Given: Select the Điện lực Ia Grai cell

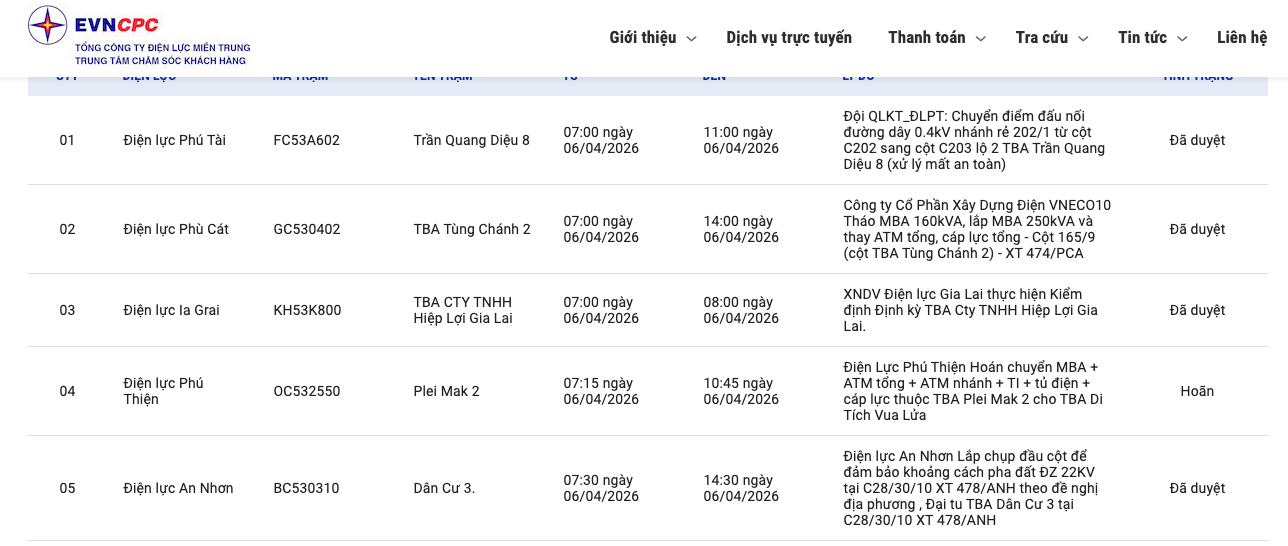Looking at the screenshot, I should (x=171, y=310).
